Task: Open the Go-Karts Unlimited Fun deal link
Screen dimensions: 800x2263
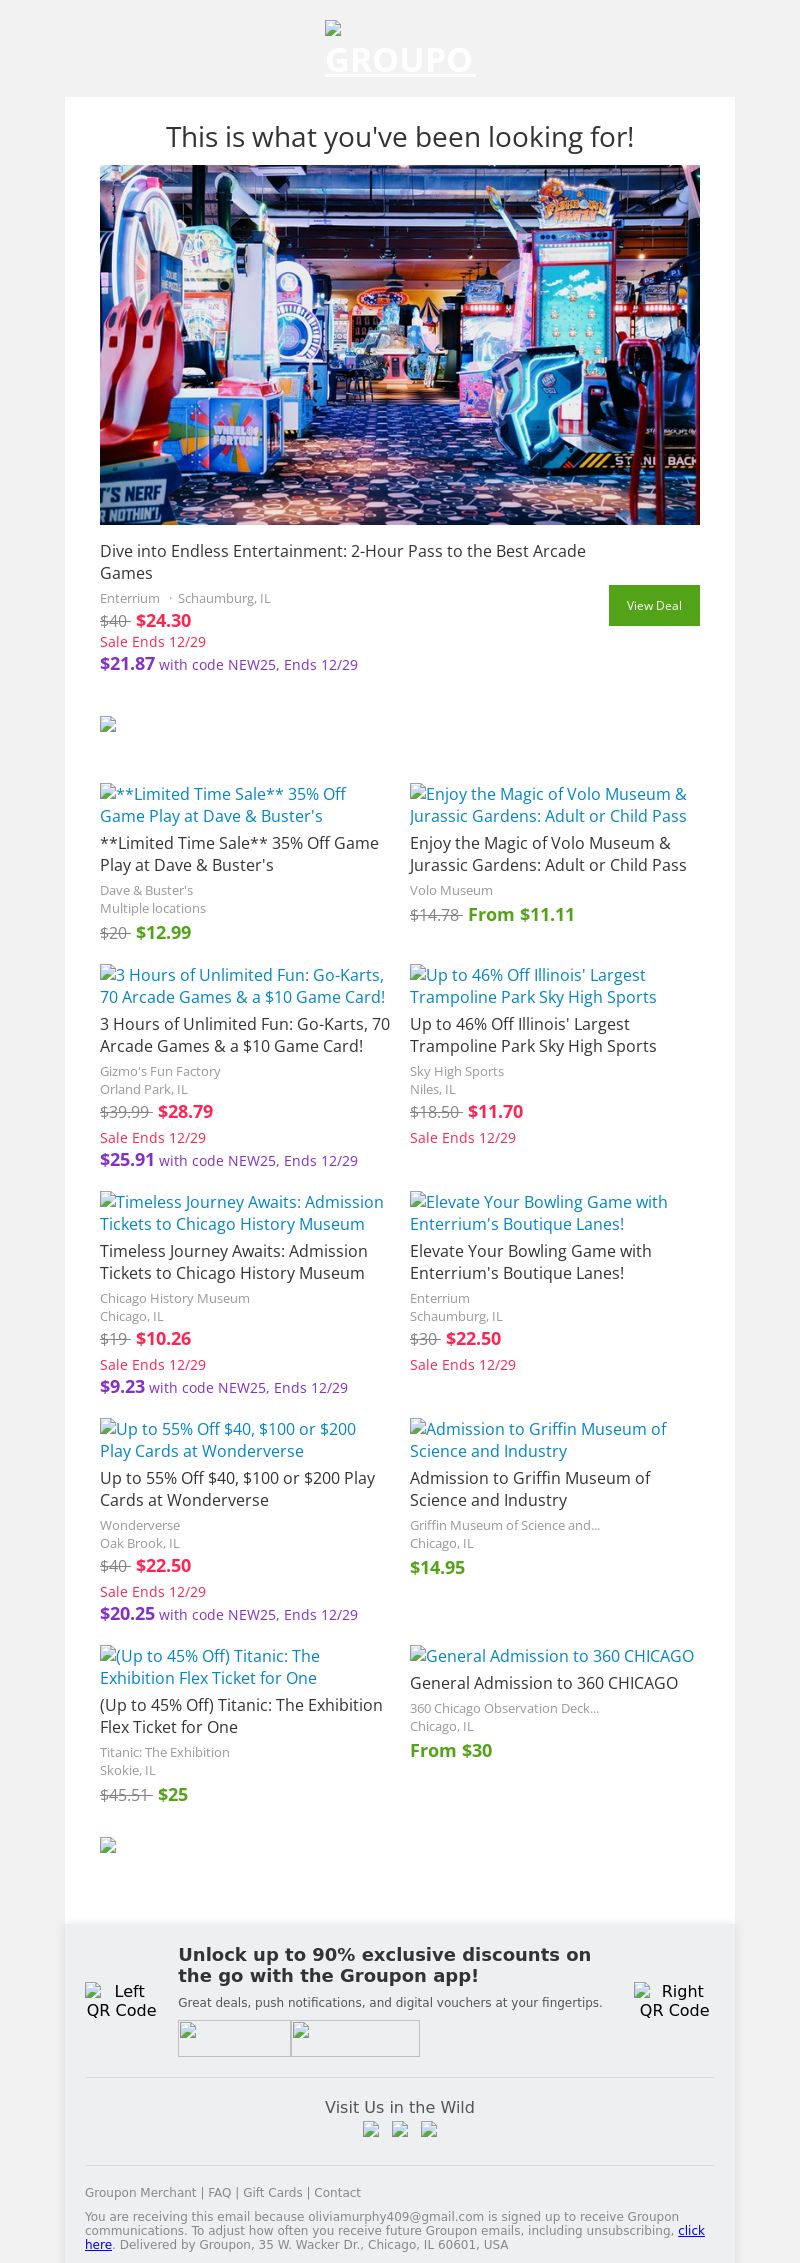Action: [243, 986]
